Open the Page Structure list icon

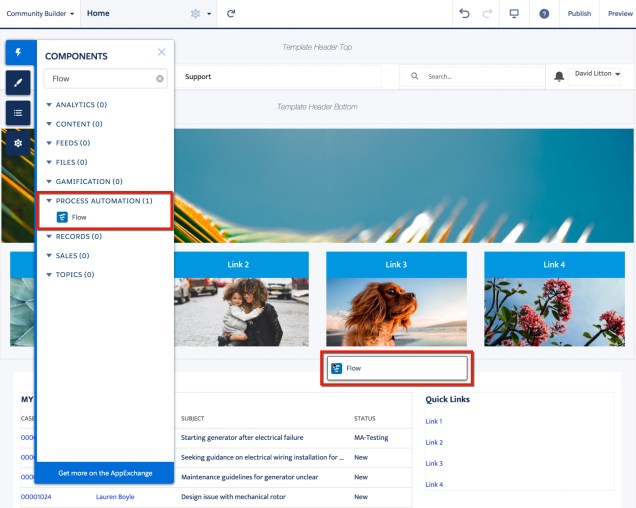18,113
